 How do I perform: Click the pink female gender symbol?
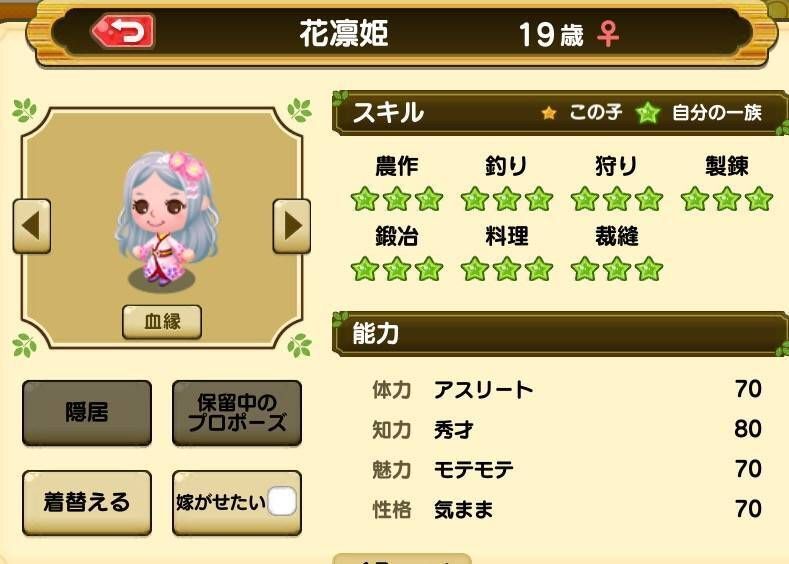608,34
